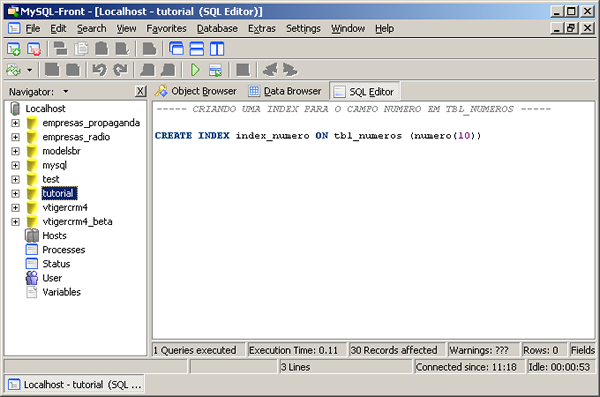Click '30 Records affected' in status bar
600x397 pixels.
pyautogui.click(x=394, y=350)
